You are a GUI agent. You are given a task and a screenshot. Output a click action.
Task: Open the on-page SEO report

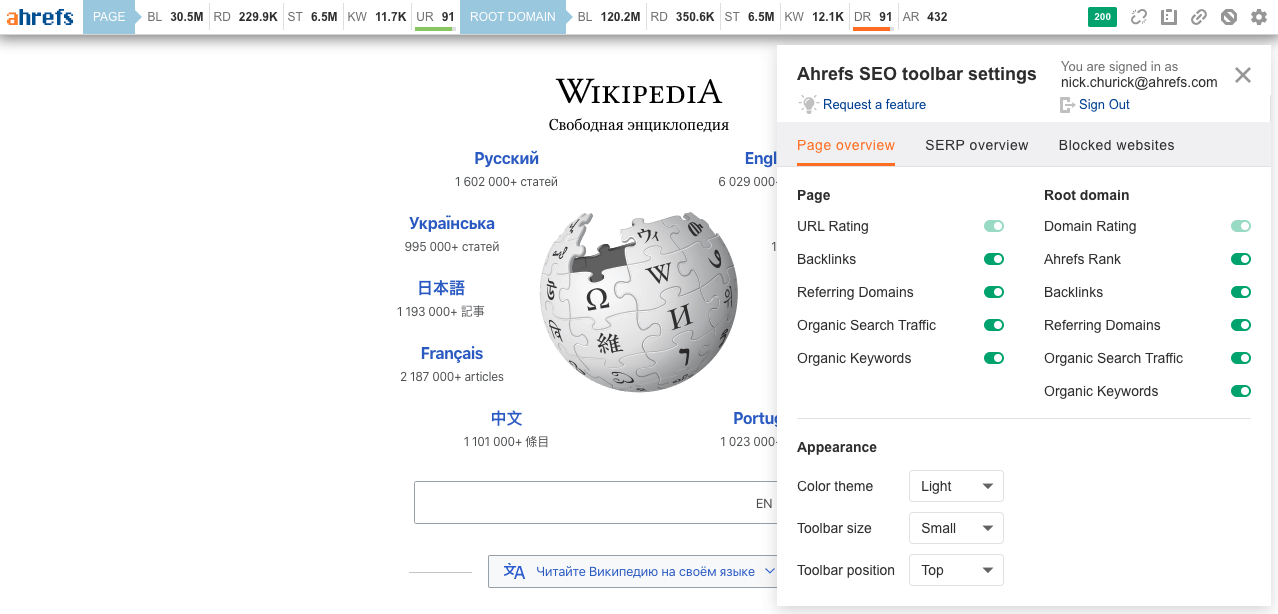pos(1168,17)
